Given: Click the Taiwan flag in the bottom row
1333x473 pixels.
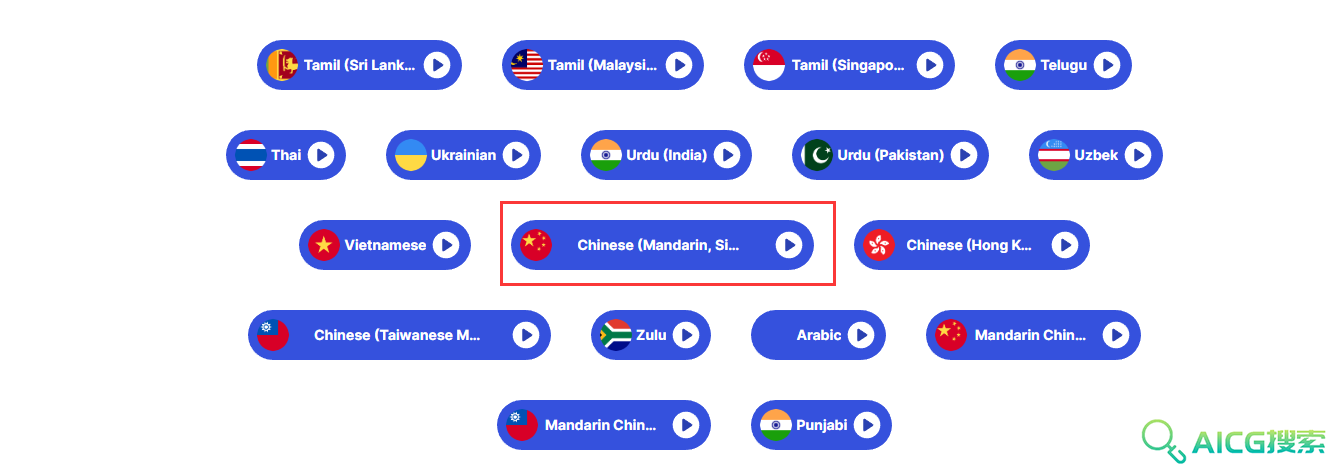Looking at the screenshot, I should tap(522, 425).
